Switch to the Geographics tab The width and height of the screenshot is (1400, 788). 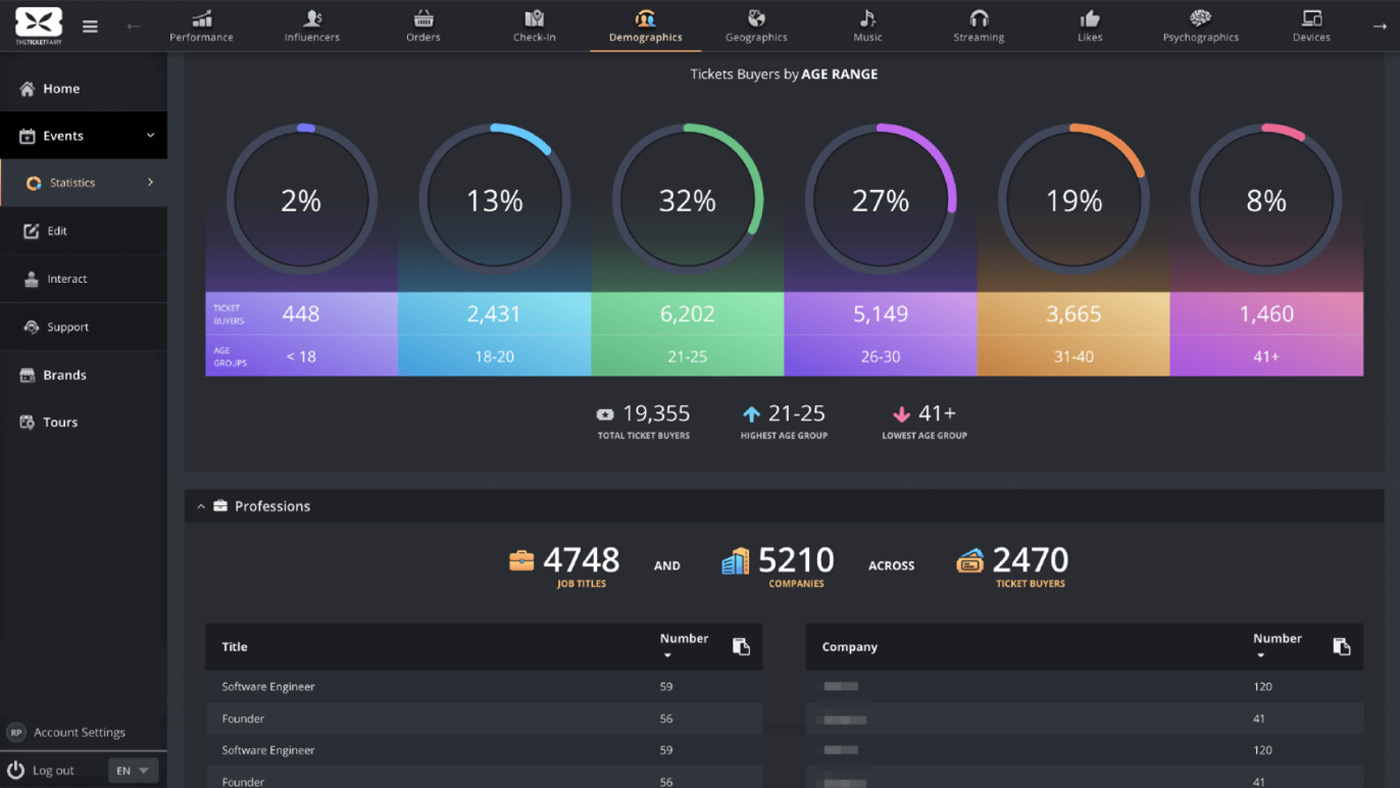tap(756, 25)
